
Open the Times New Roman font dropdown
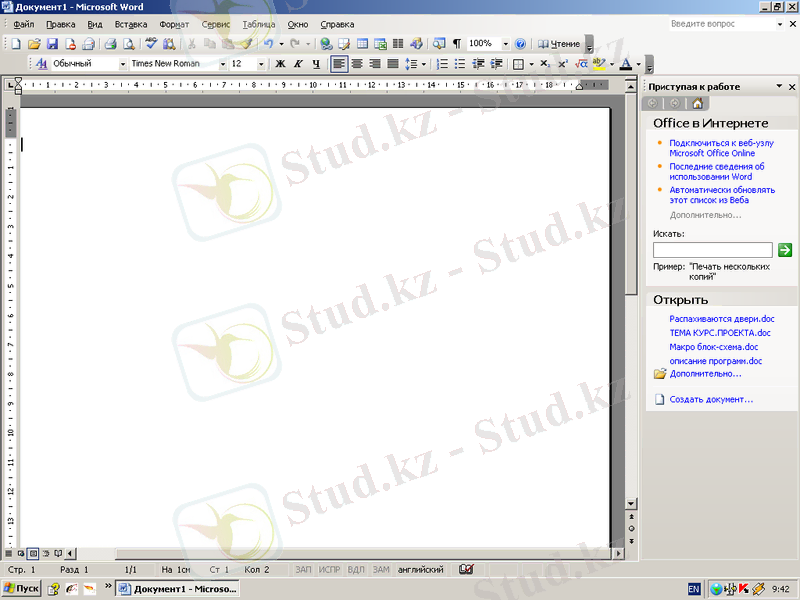220,64
